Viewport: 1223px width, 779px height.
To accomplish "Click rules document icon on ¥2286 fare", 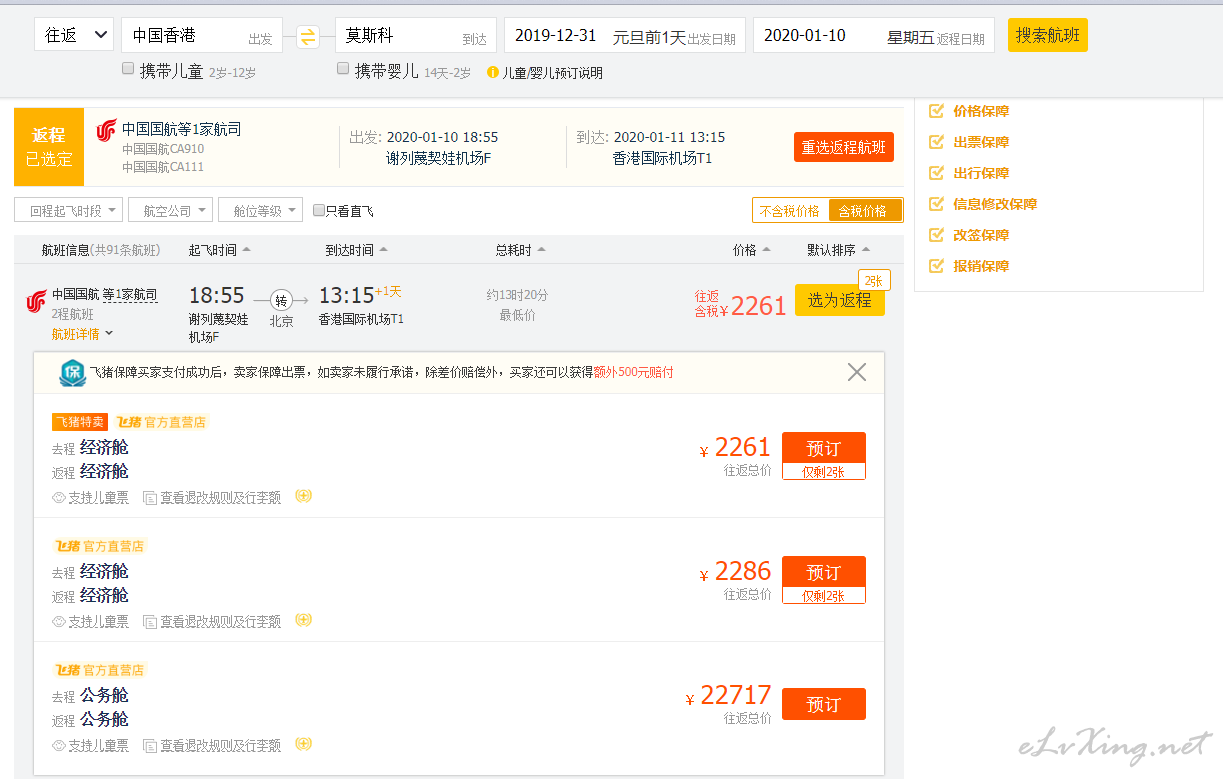I will coord(150,621).
